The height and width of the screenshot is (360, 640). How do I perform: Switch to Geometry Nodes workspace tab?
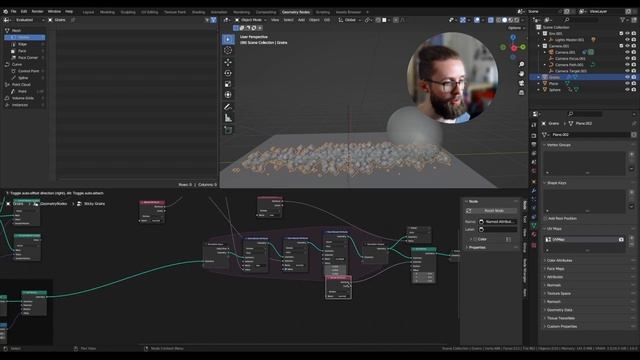pos(296,12)
